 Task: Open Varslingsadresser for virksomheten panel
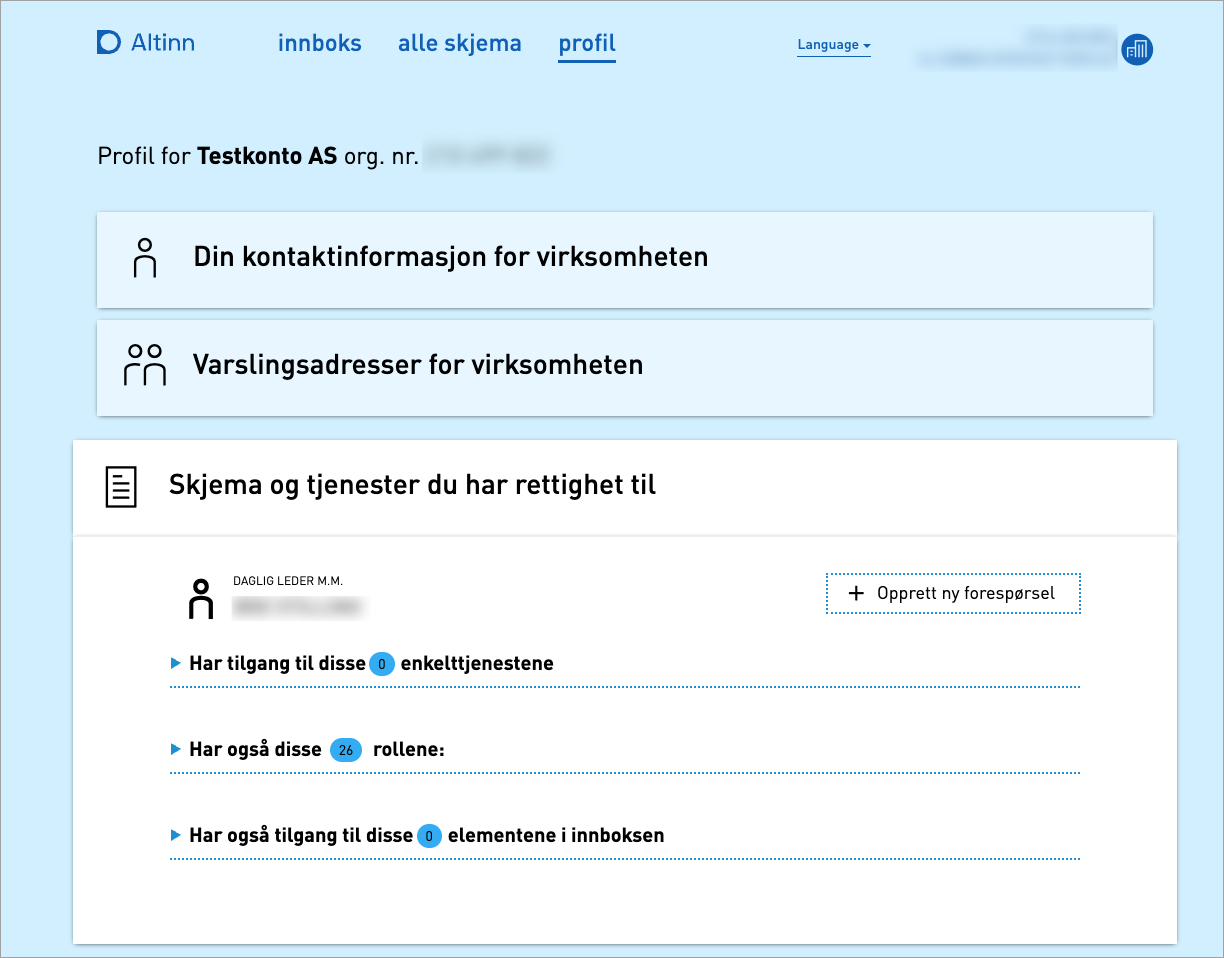(624, 367)
